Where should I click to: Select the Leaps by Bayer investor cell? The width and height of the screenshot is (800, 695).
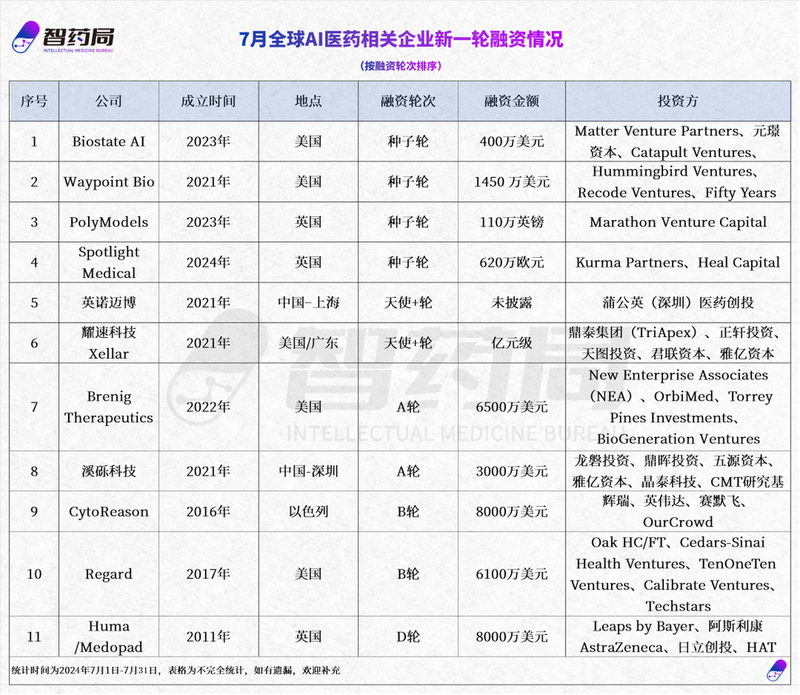678,636
